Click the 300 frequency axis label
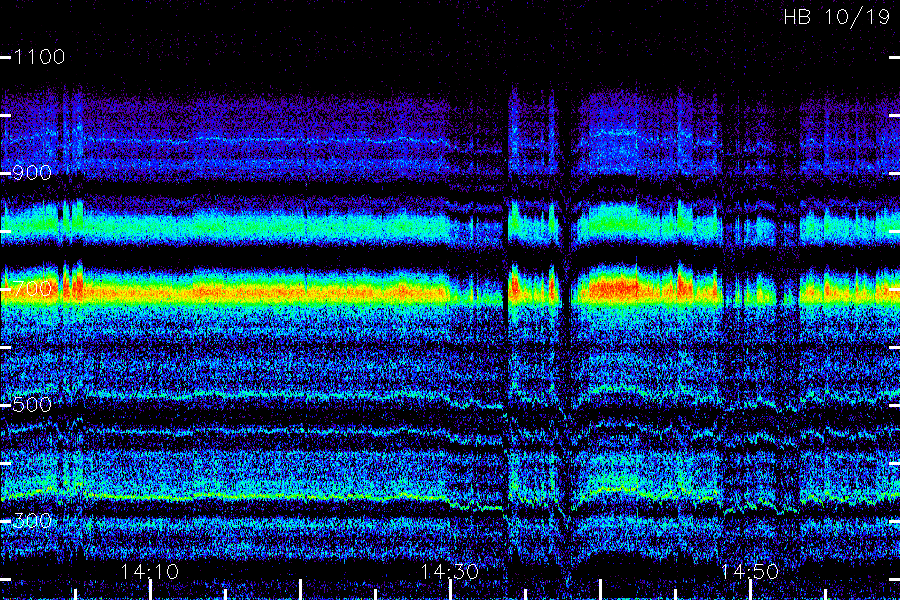The height and width of the screenshot is (600, 900). click(32, 520)
